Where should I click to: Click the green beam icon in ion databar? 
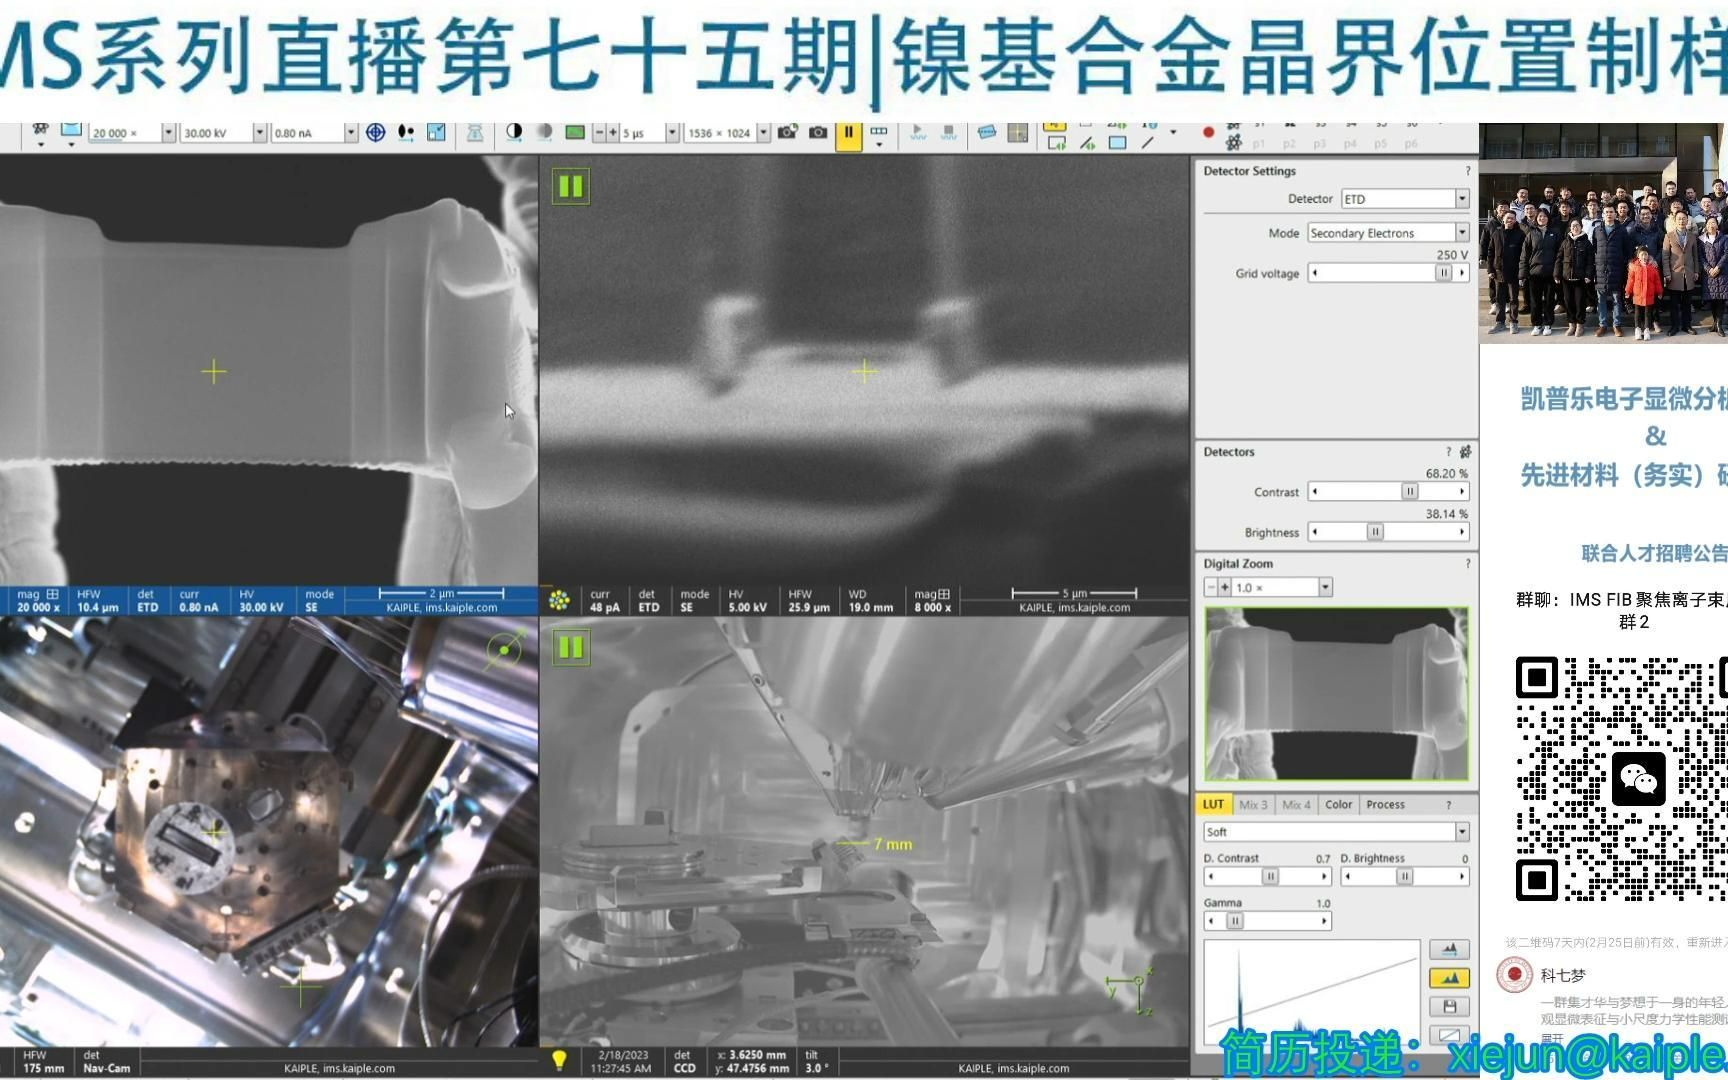pos(559,600)
